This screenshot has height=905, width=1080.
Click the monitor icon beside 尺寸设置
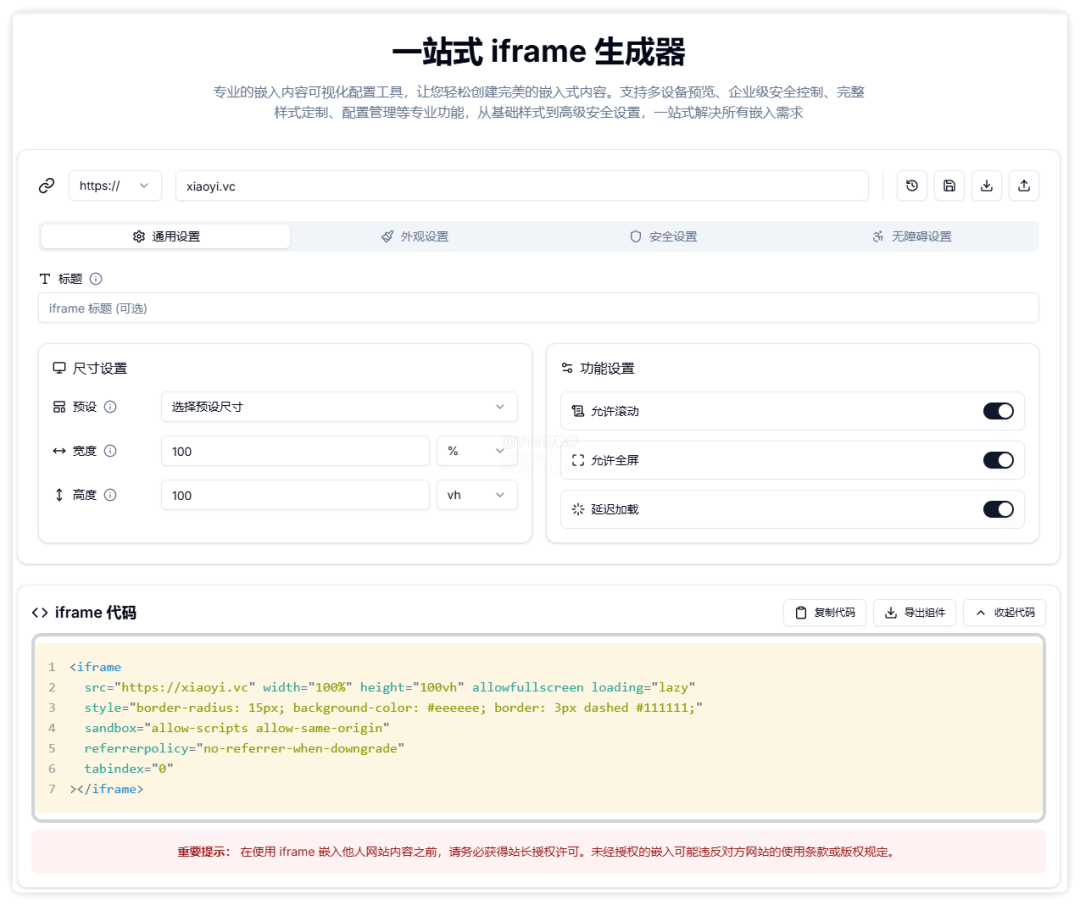[59, 368]
